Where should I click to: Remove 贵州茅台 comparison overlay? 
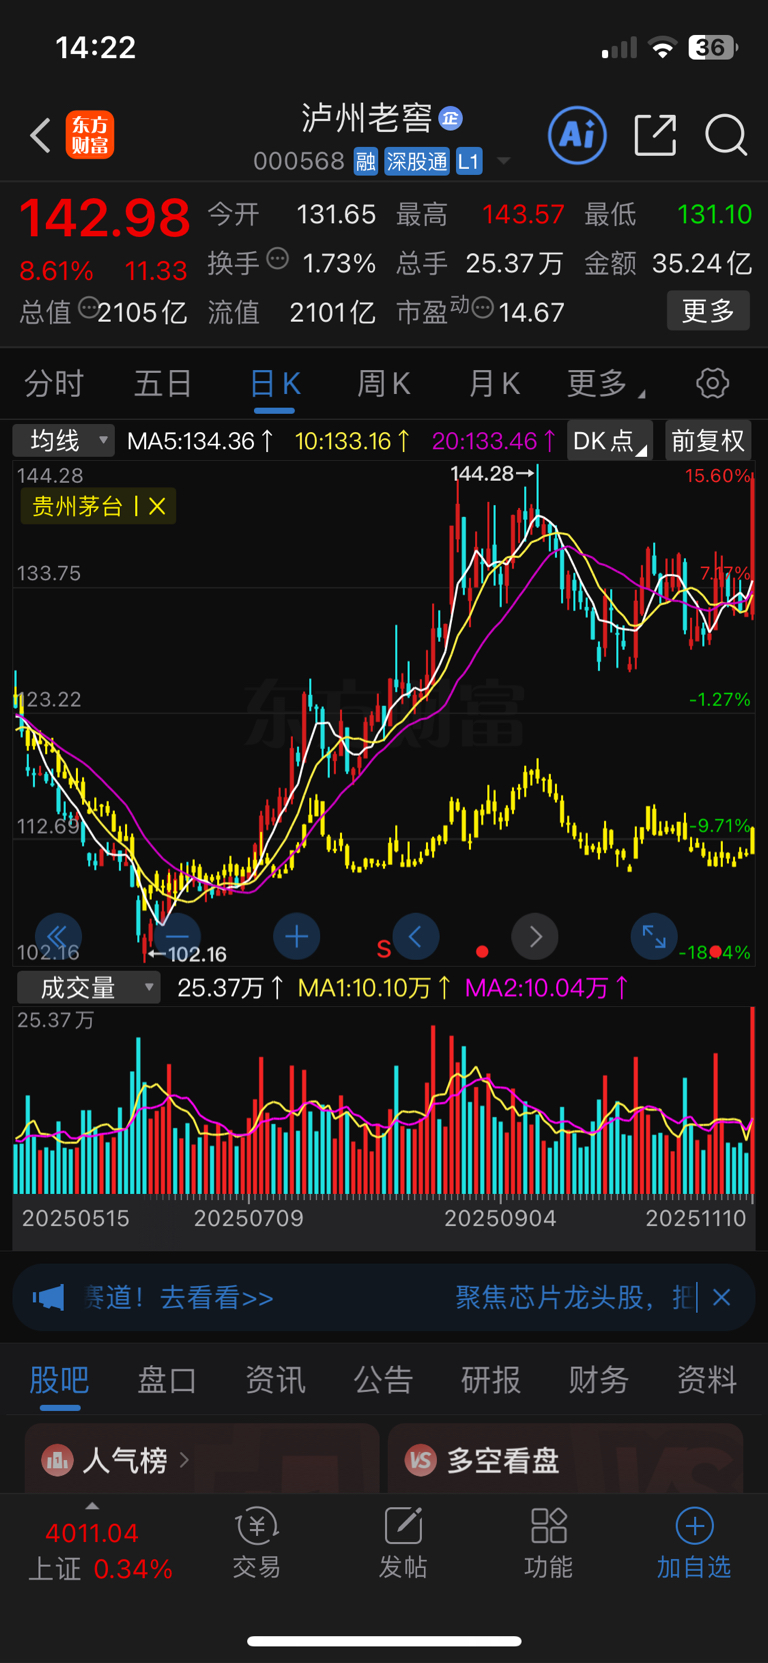pyautogui.click(x=157, y=506)
